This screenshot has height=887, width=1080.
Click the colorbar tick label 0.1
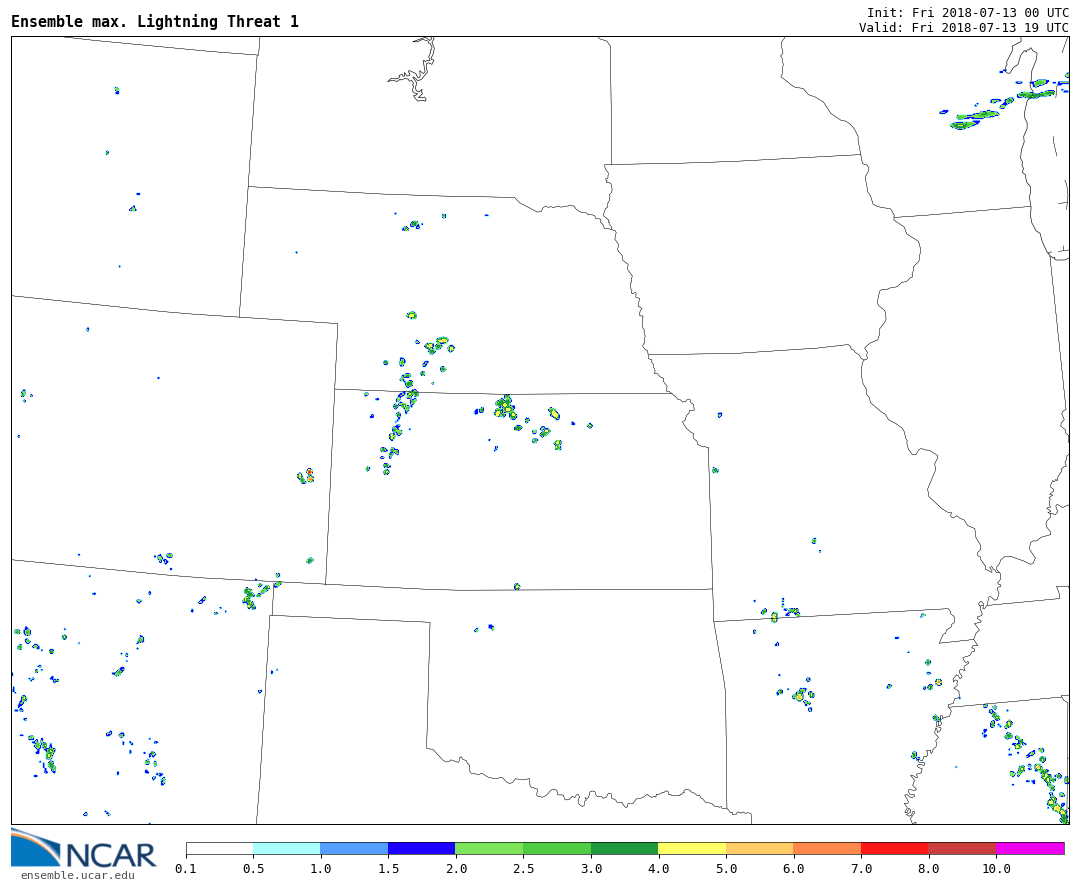[186, 869]
